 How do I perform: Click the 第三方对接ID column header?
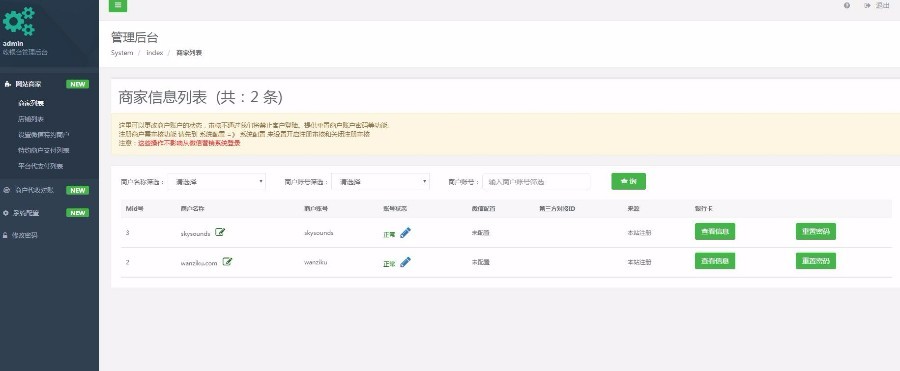557,208
